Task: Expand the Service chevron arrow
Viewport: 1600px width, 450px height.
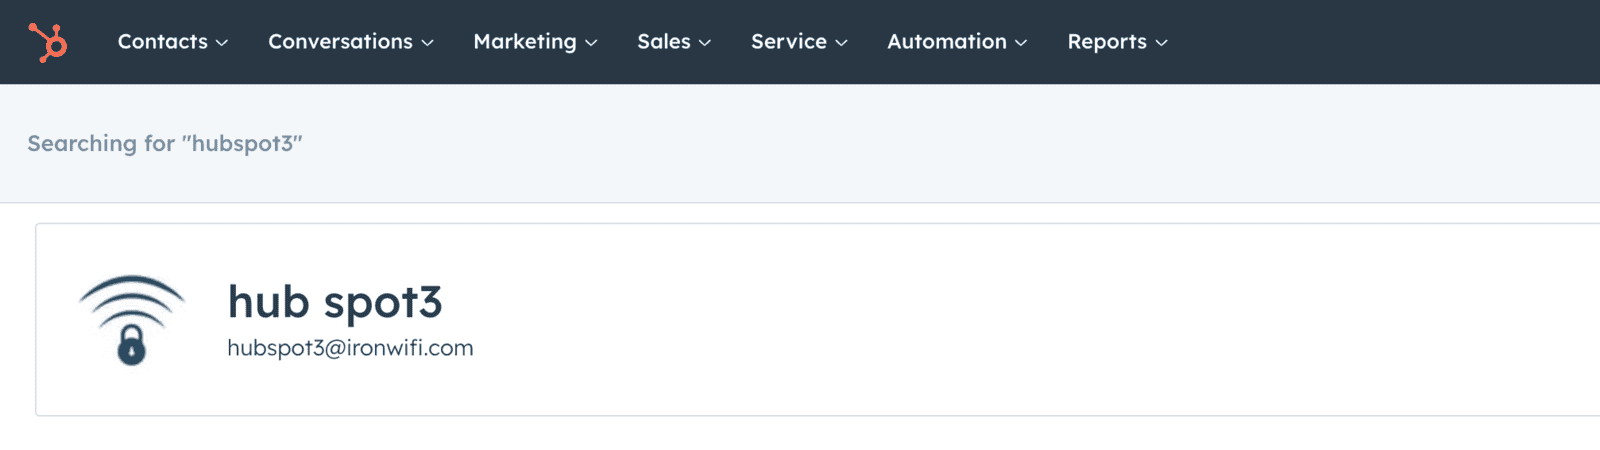Action: click(841, 43)
